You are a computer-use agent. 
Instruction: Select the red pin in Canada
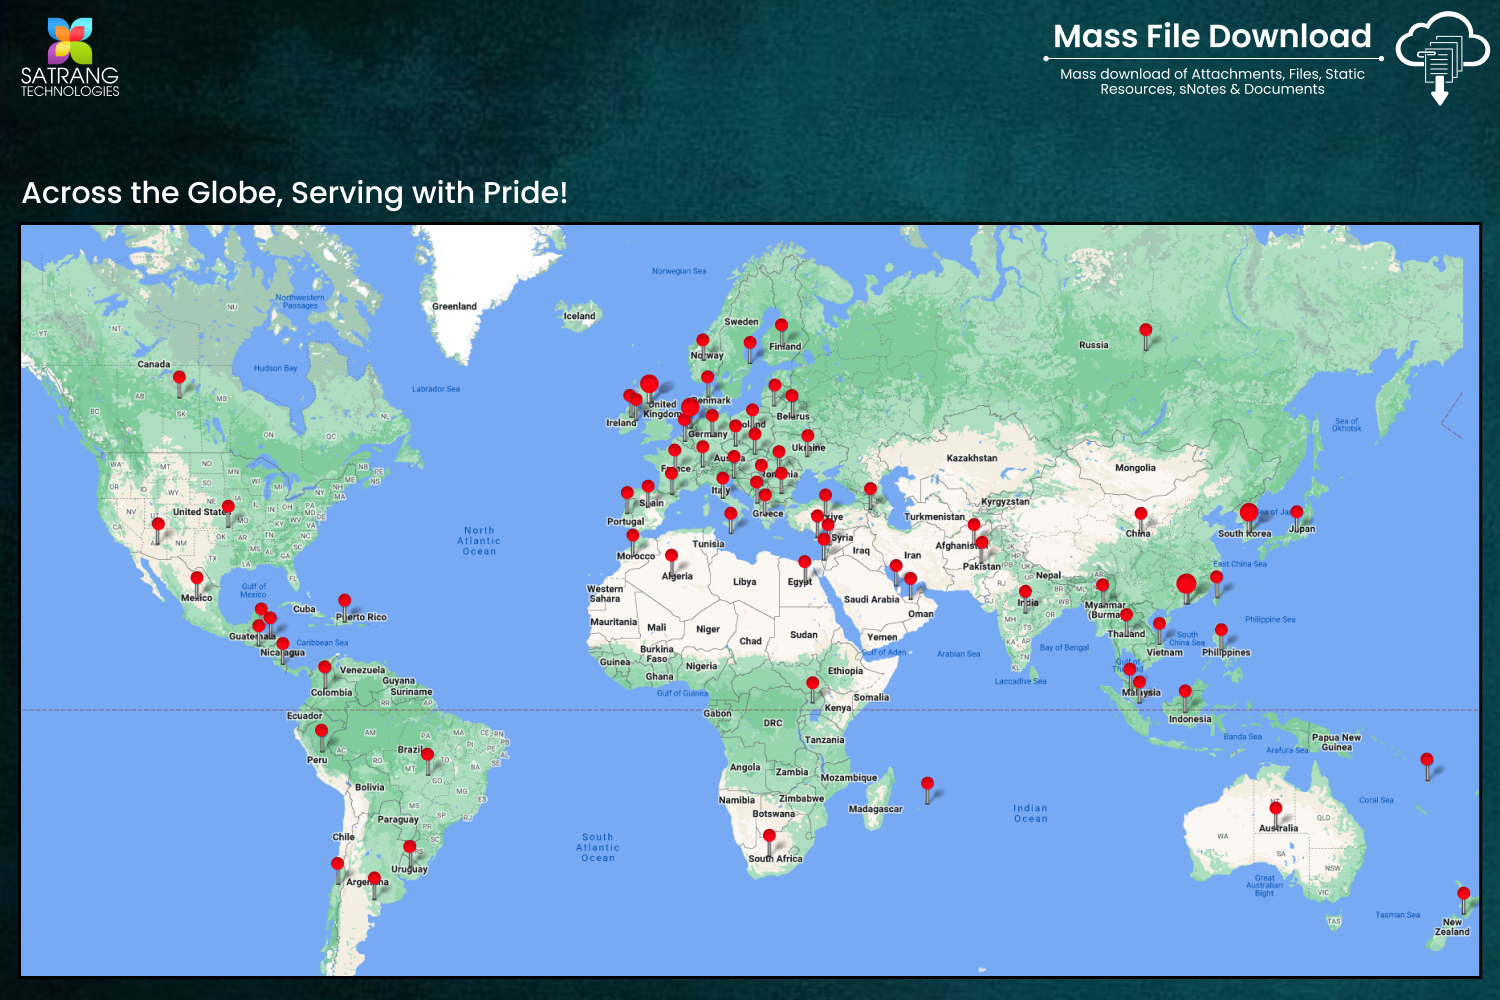(x=179, y=379)
